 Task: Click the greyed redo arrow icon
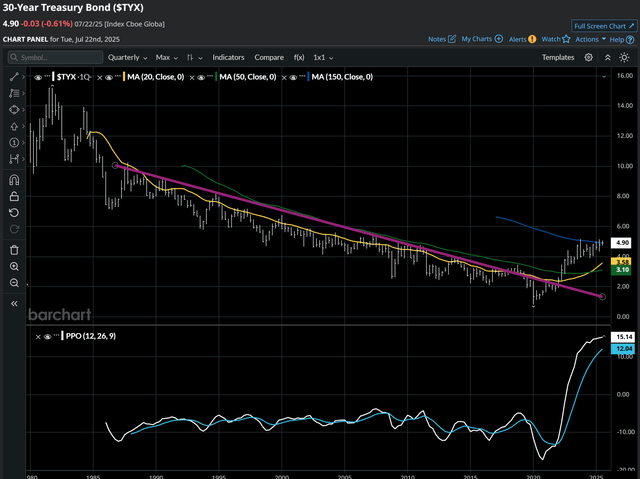(x=14, y=229)
